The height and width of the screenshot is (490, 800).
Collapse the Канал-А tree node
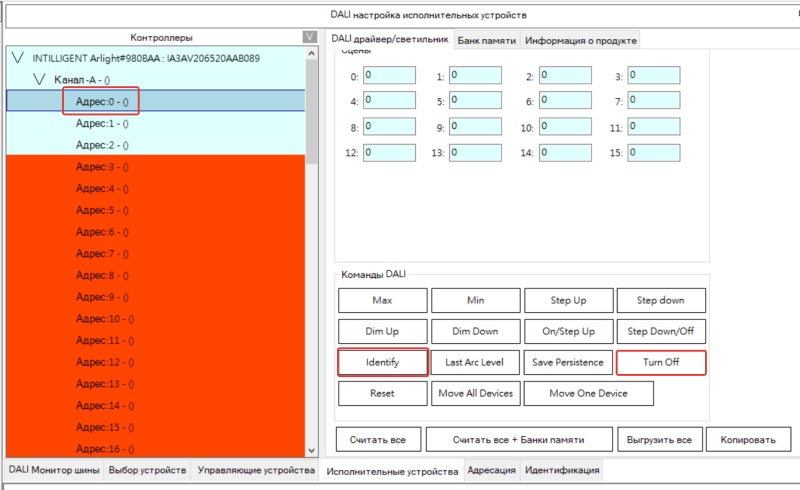point(39,79)
